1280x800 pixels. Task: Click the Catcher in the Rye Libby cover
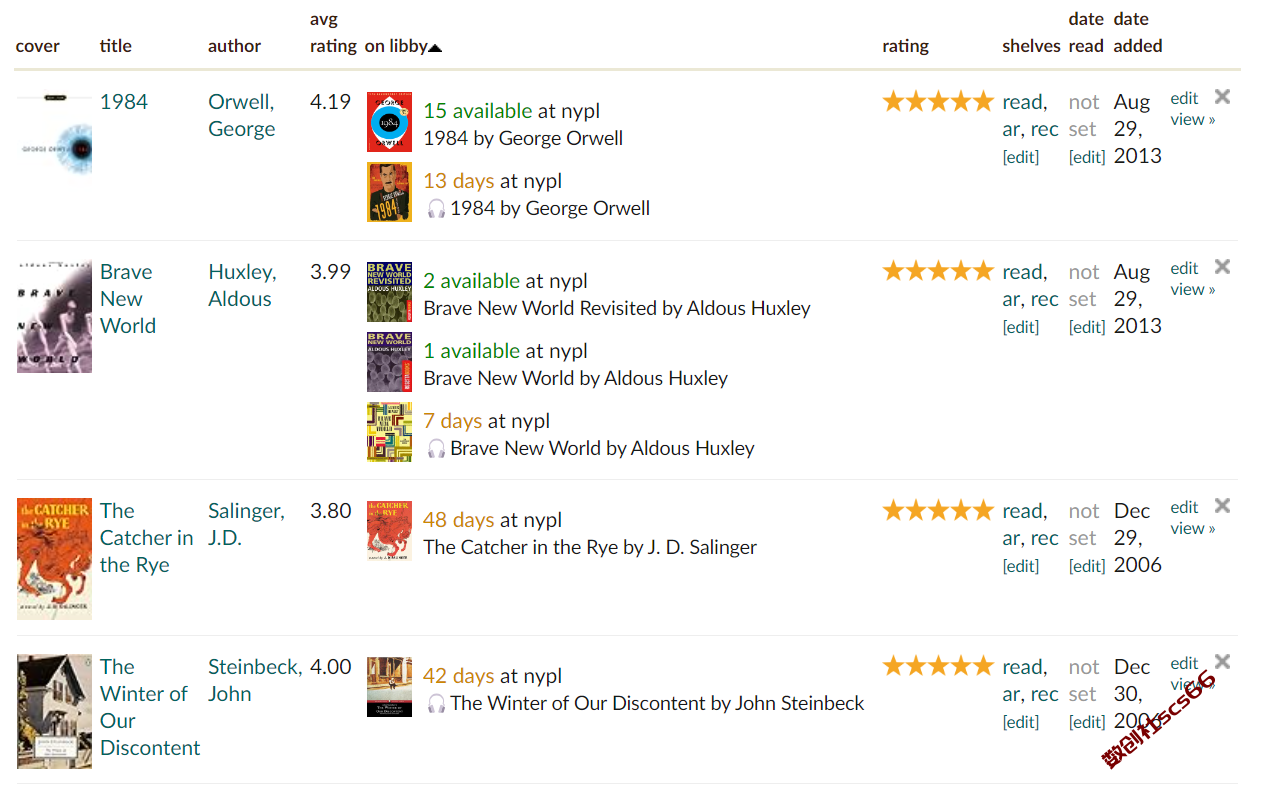click(389, 531)
